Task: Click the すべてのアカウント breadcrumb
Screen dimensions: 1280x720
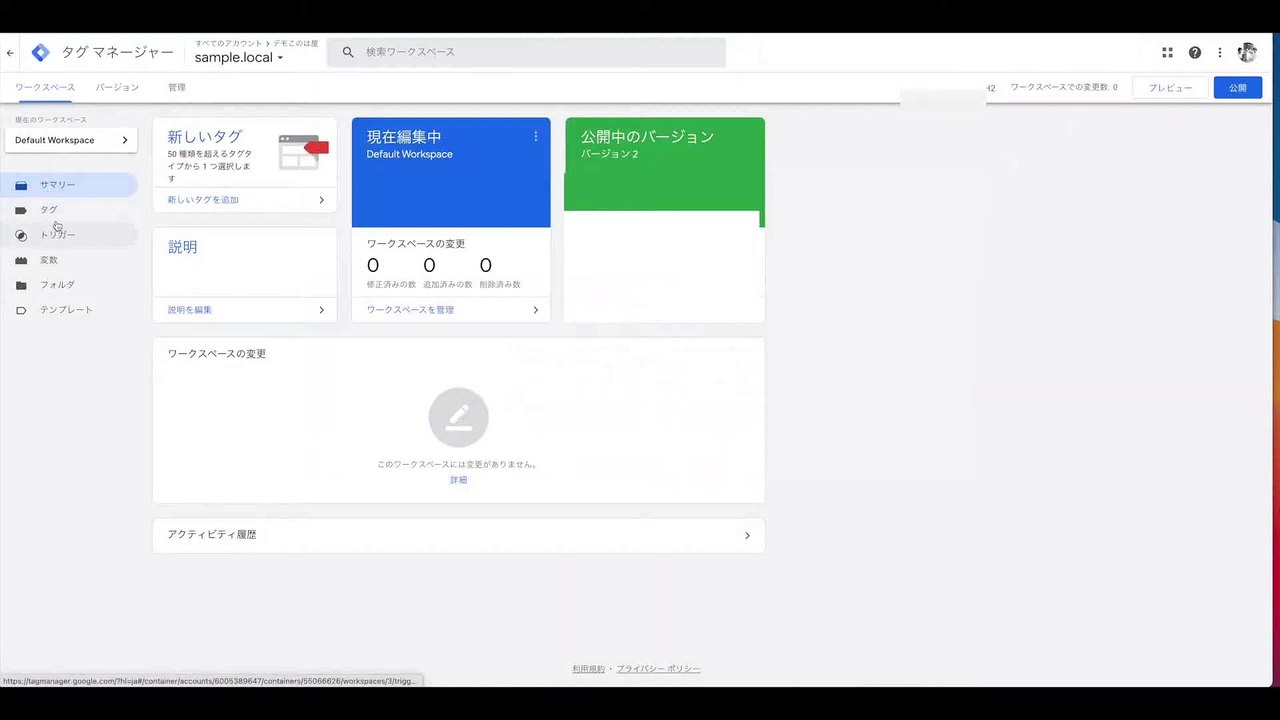Action: click(229, 44)
